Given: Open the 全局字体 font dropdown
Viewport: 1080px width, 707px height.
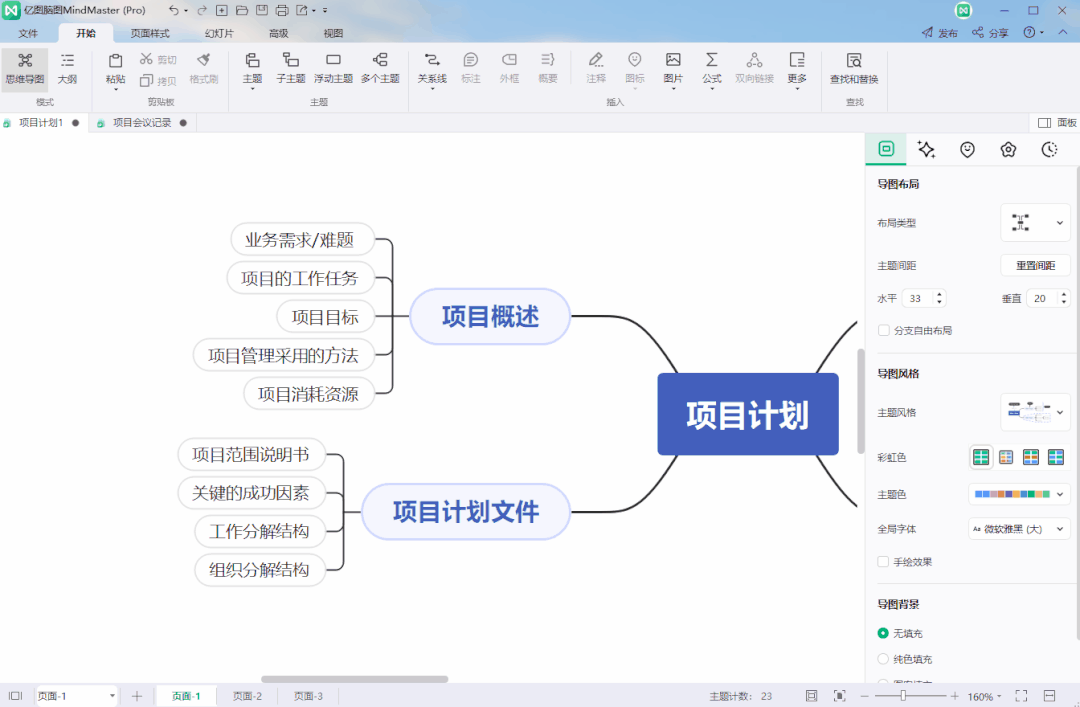Looking at the screenshot, I should pyautogui.click(x=1019, y=529).
